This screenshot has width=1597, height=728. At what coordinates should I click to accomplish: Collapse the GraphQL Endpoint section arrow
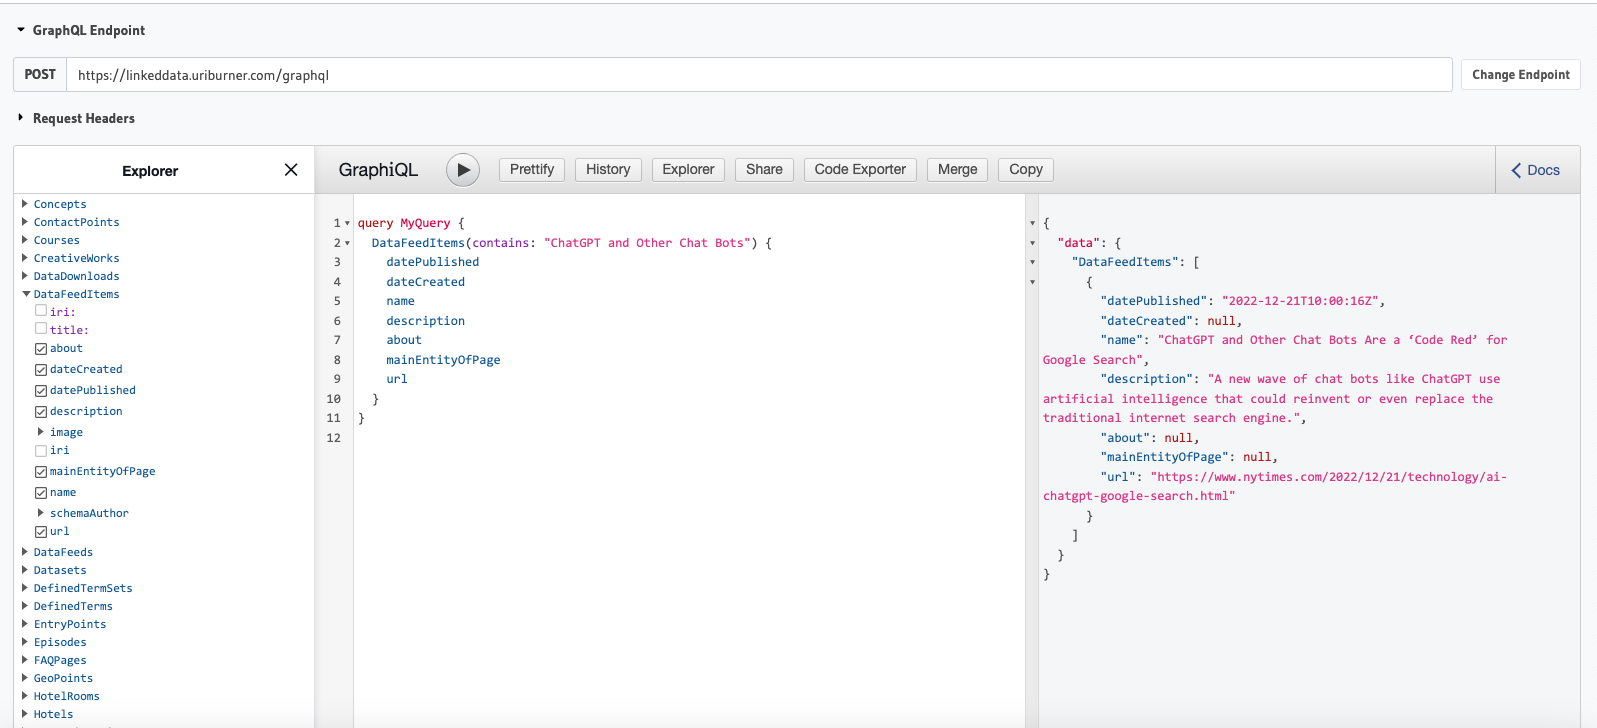(x=21, y=30)
